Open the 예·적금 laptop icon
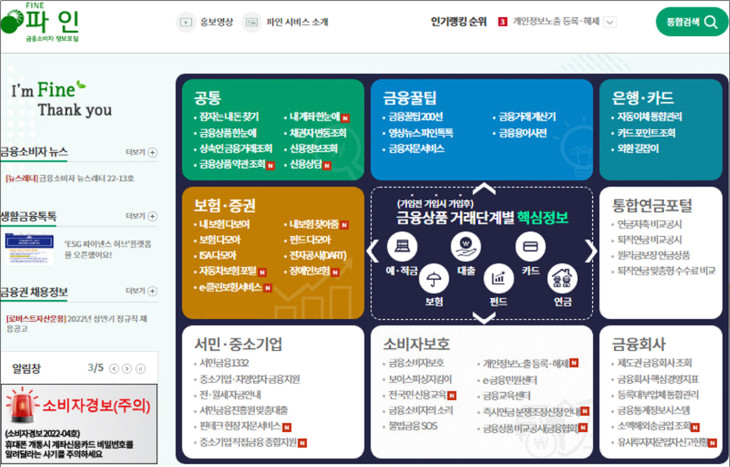The image size is (730, 467). pyautogui.click(x=402, y=246)
